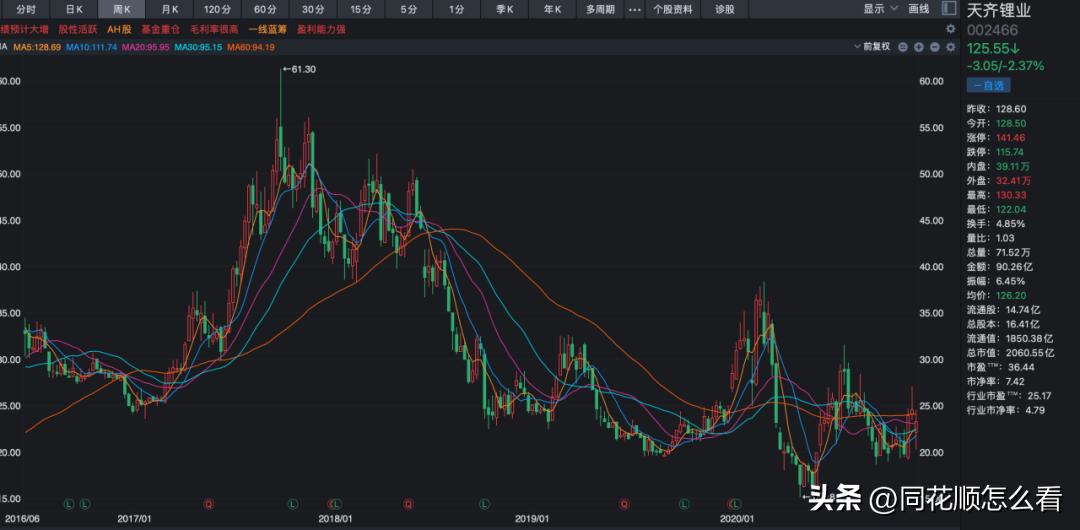1080x530 pixels.
Task: Click the 61.30 peak price label
Action: 299,70
